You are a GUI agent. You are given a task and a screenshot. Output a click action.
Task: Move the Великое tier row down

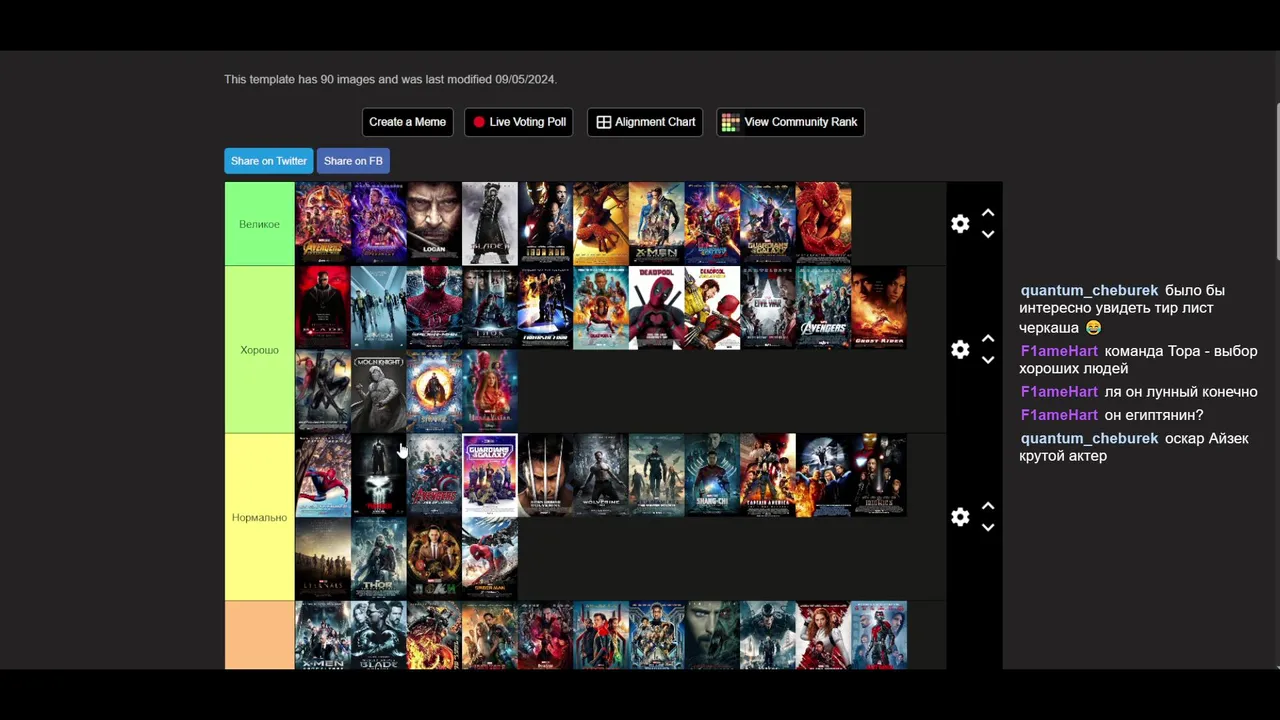(988, 235)
